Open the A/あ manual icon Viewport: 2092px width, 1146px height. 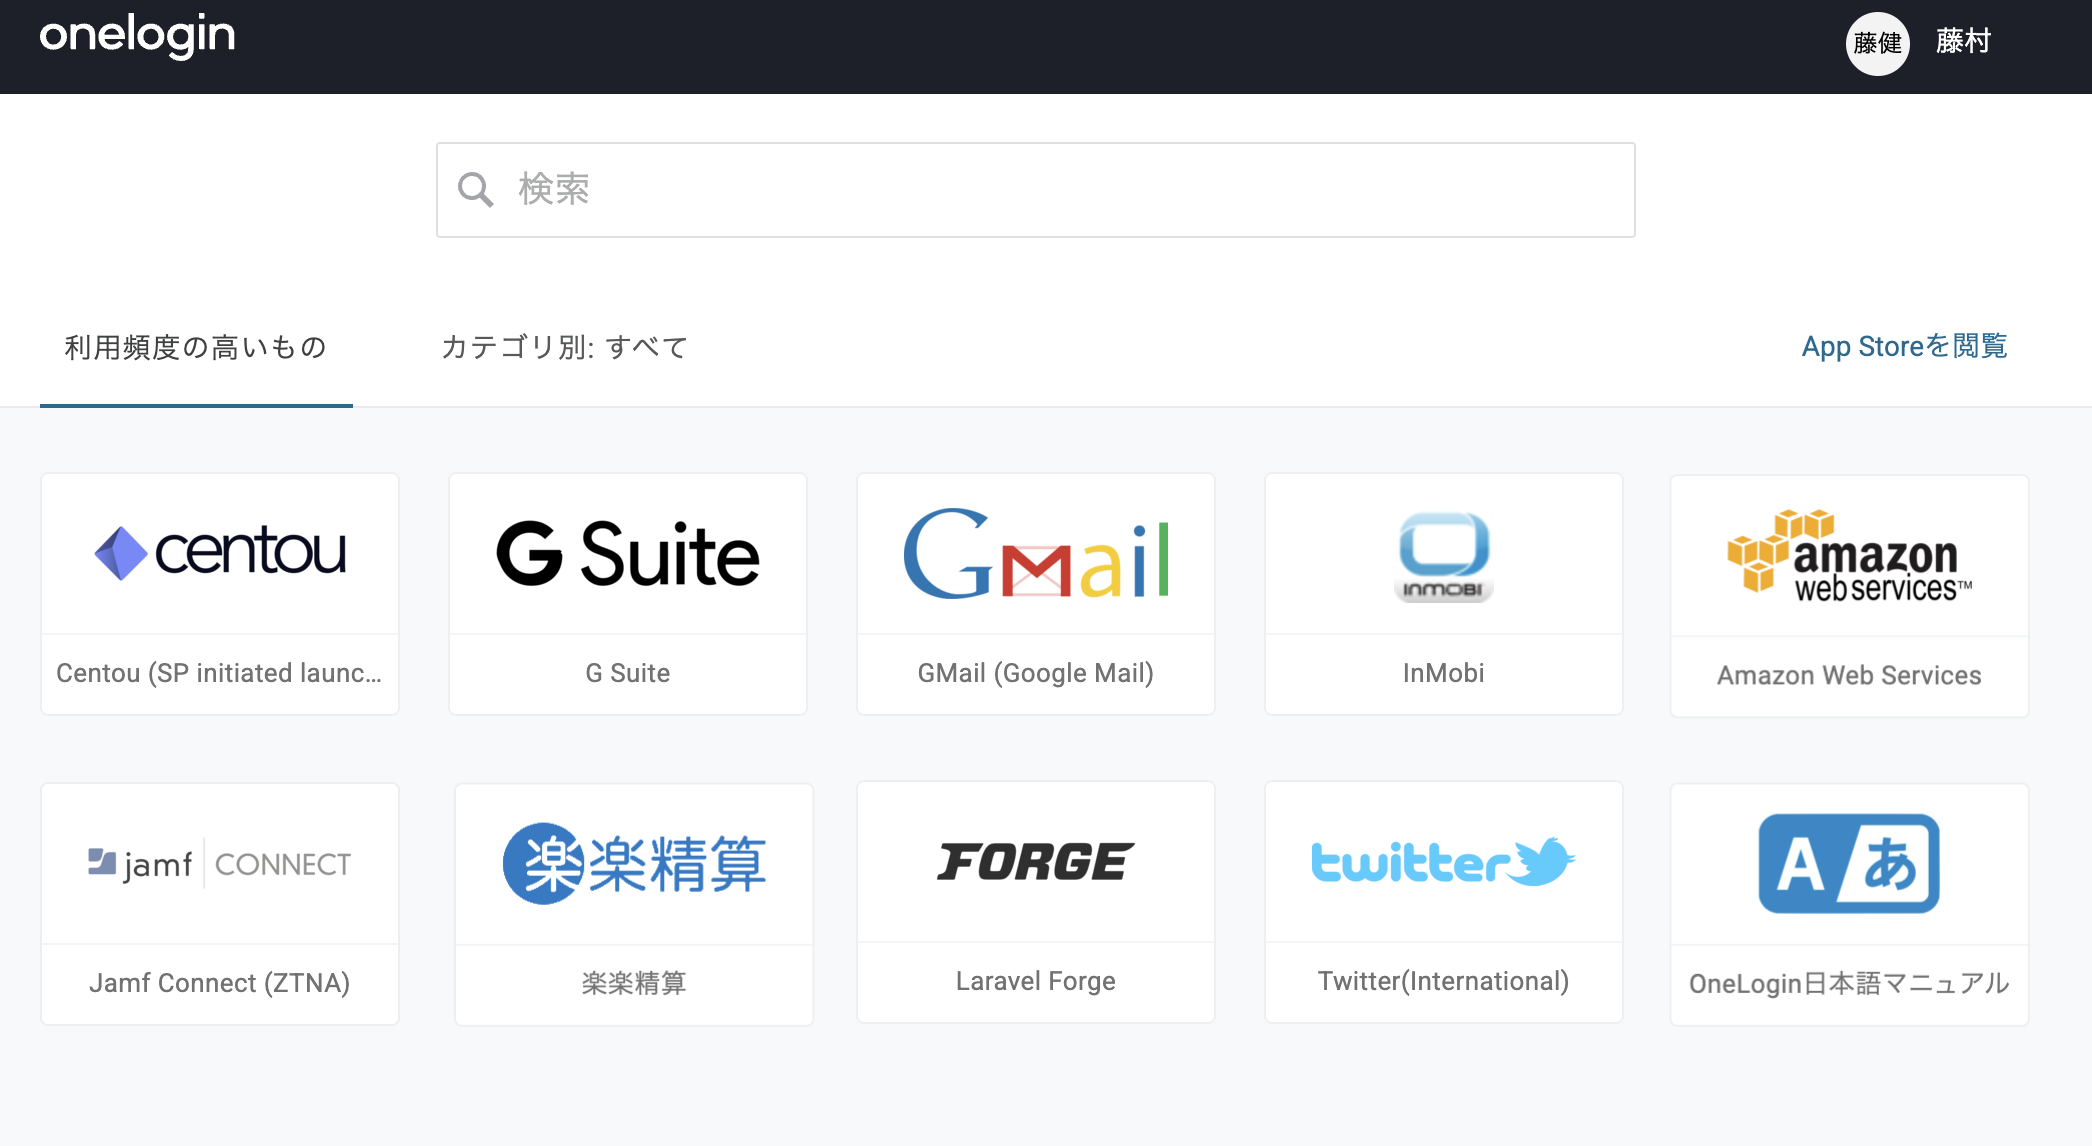(1850, 863)
